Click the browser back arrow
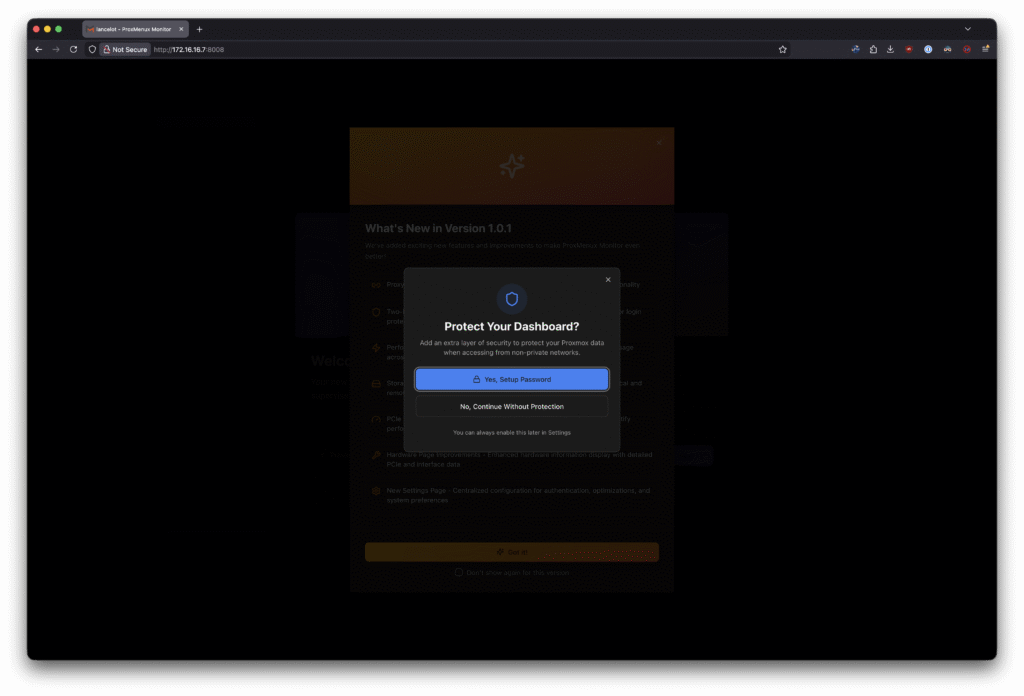 click(x=39, y=49)
